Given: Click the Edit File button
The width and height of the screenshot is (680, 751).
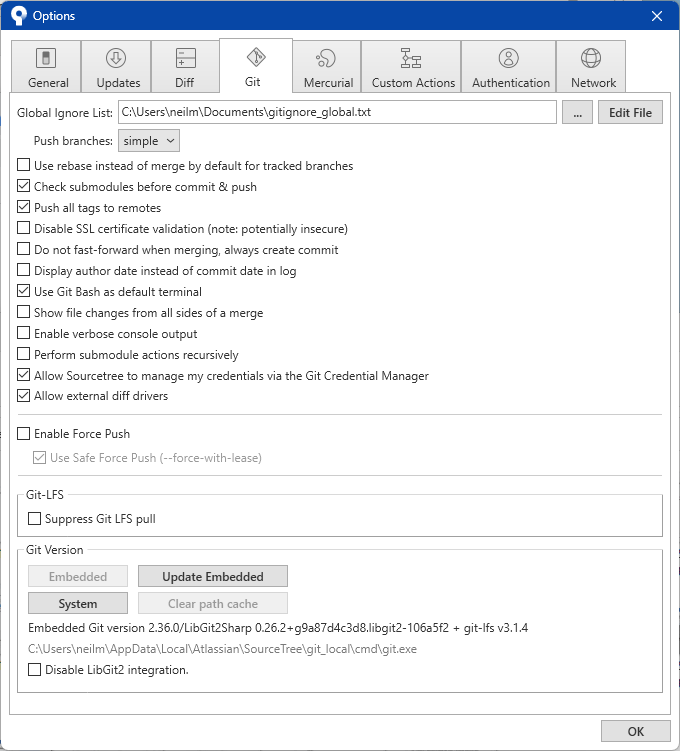Looking at the screenshot, I should click(x=630, y=113).
